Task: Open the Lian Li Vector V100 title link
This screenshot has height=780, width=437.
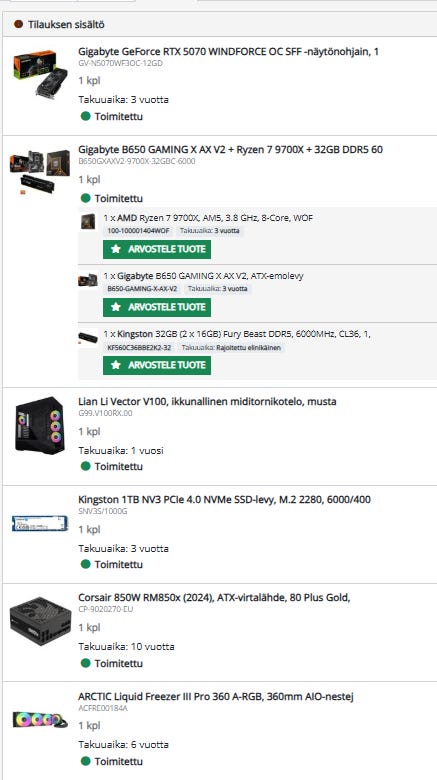Action: tap(207, 401)
